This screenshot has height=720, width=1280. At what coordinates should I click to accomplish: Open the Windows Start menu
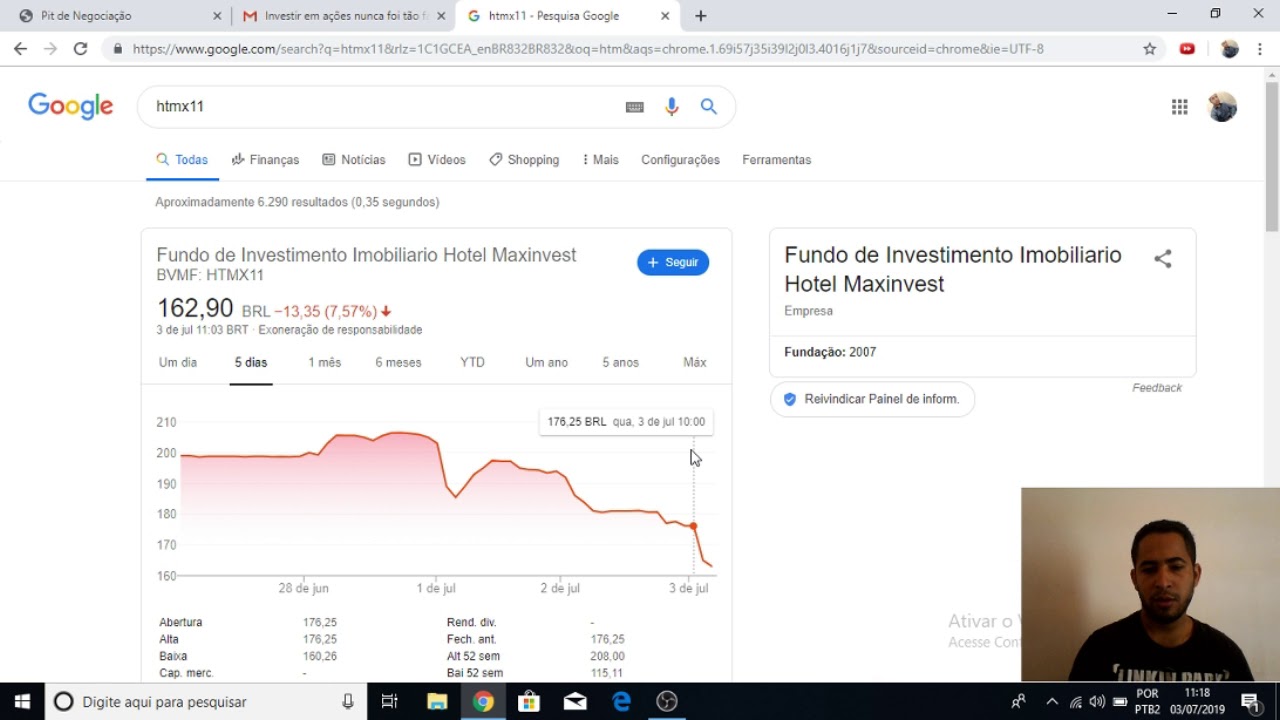[x=22, y=701]
